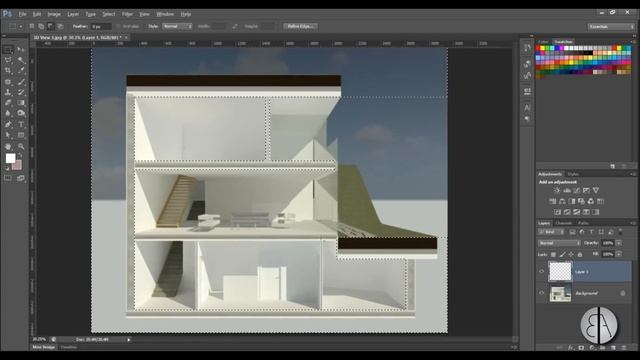Open the status bar info arrow
The height and width of the screenshot is (360, 640).
(x=129, y=340)
